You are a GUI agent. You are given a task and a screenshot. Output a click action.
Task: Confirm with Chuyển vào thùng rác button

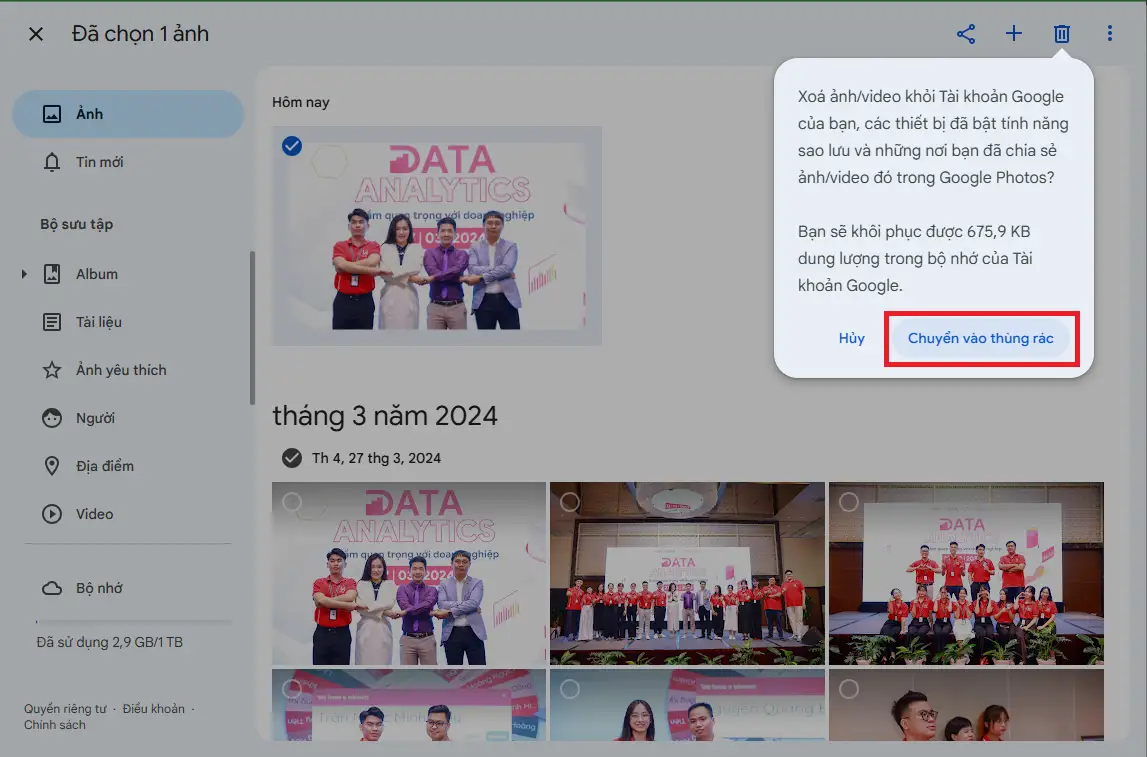point(980,339)
